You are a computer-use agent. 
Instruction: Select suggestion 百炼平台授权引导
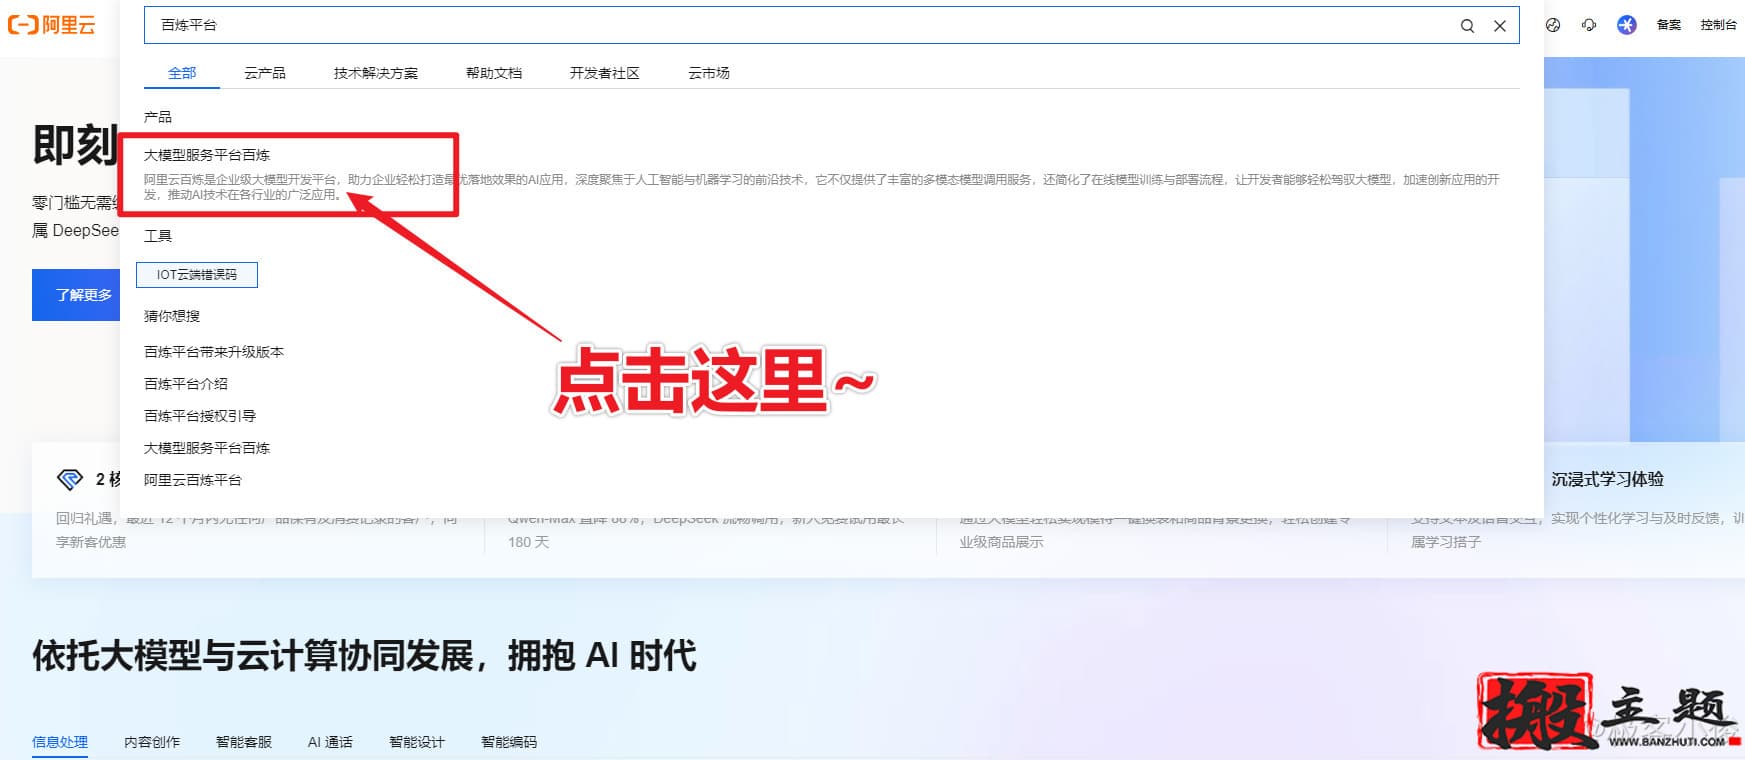click(x=200, y=416)
